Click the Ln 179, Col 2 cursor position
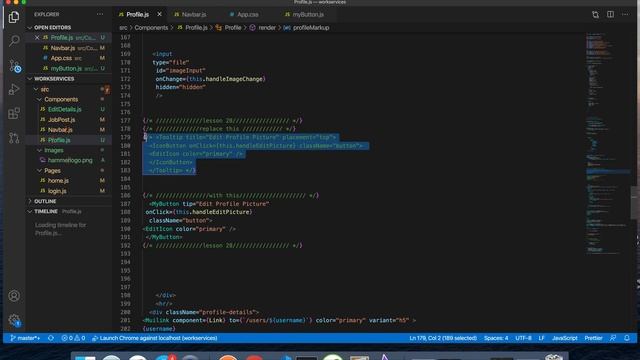This screenshot has height=360, width=640. (443, 338)
